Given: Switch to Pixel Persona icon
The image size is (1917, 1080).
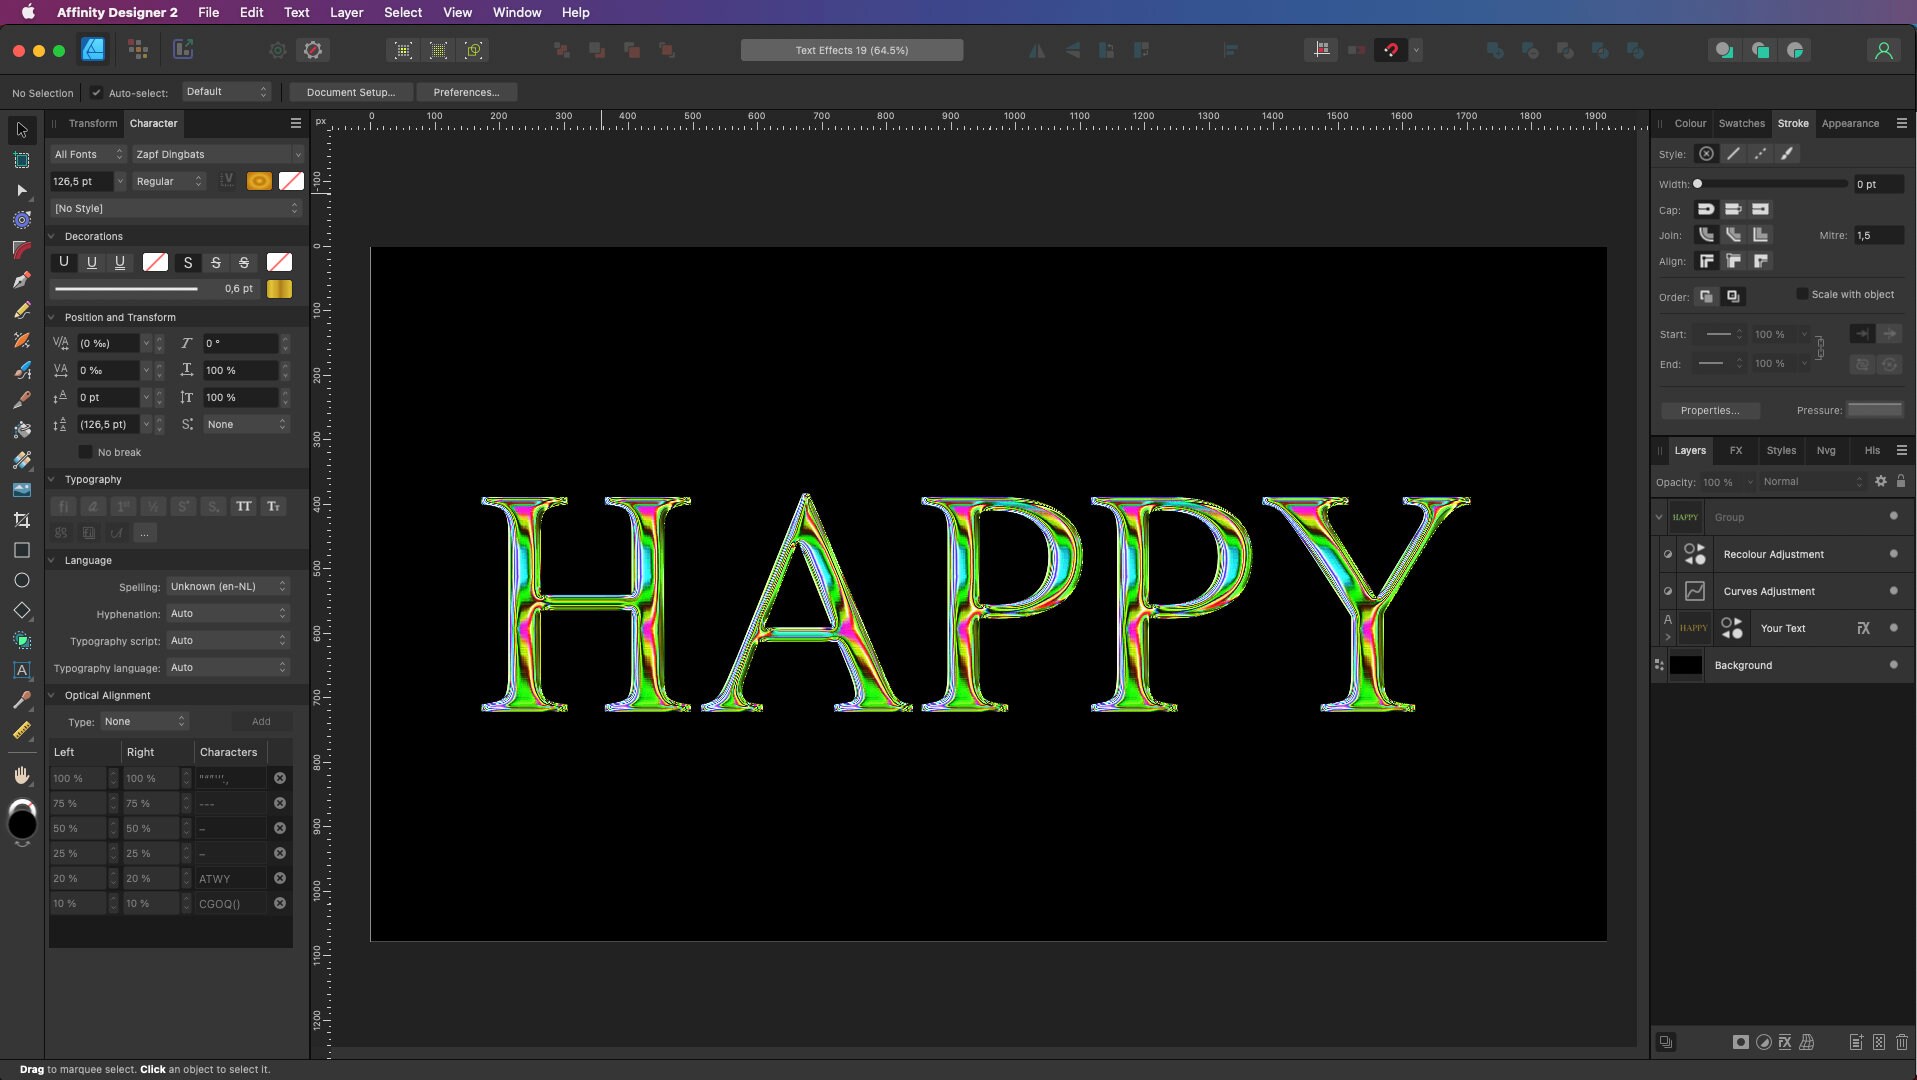Looking at the screenshot, I should click(138, 50).
